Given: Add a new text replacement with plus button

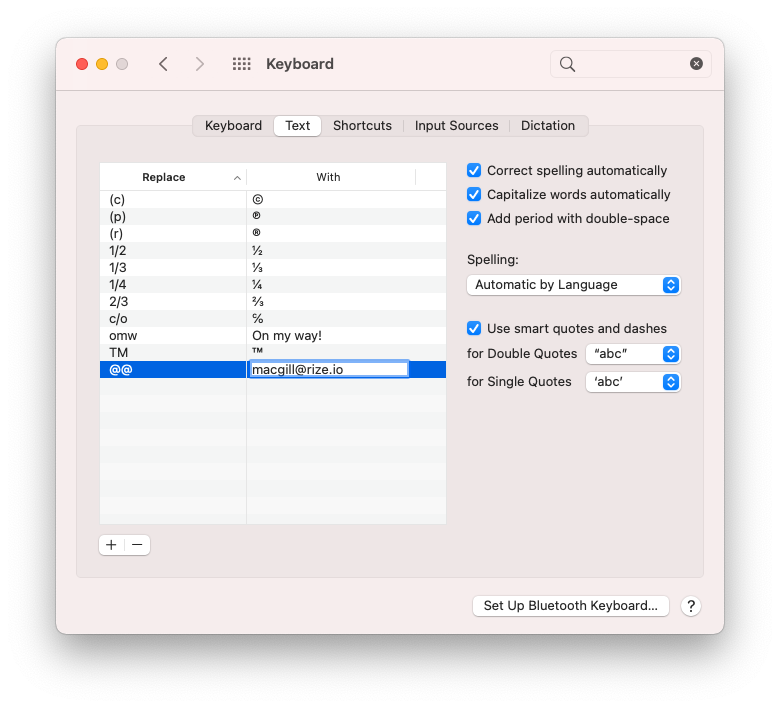Looking at the screenshot, I should pyautogui.click(x=111, y=545).
